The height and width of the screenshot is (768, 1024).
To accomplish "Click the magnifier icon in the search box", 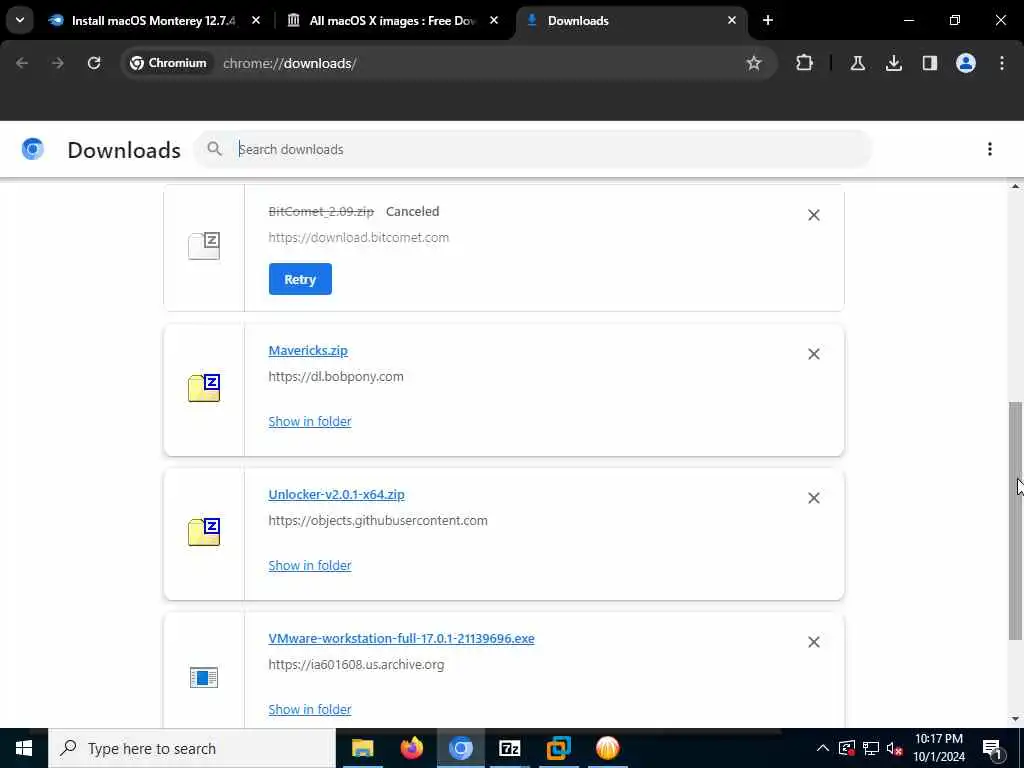I will pyautogui.click(x=214, y=149).
